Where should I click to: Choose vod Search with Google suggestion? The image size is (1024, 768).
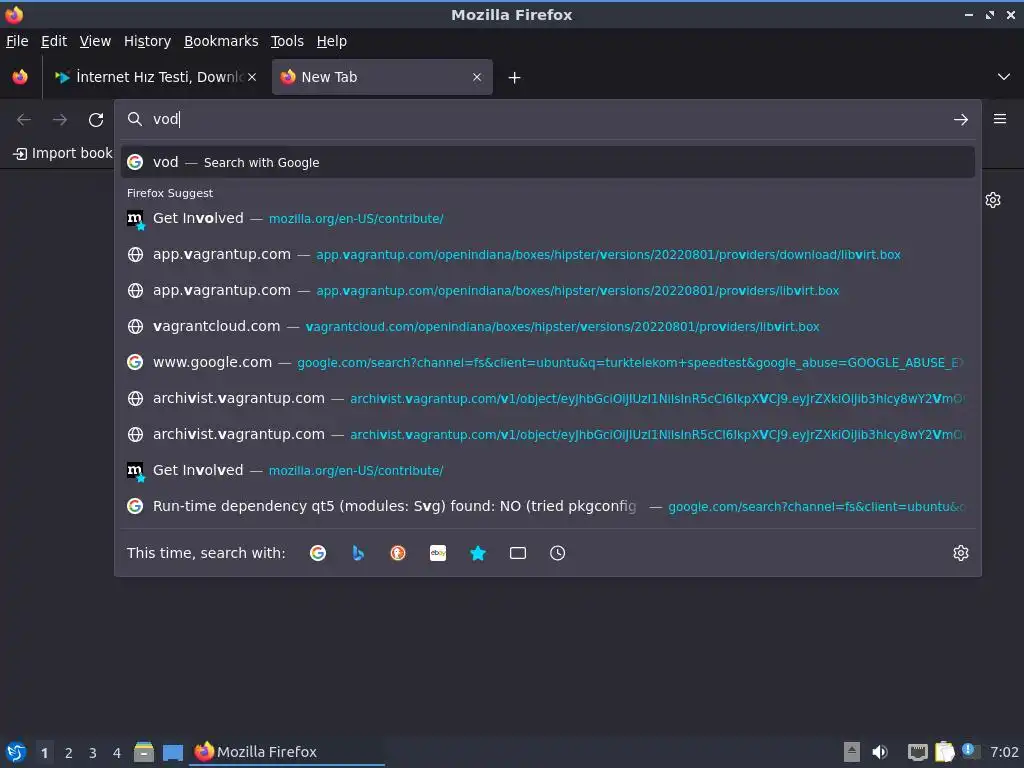pos(547,163)
